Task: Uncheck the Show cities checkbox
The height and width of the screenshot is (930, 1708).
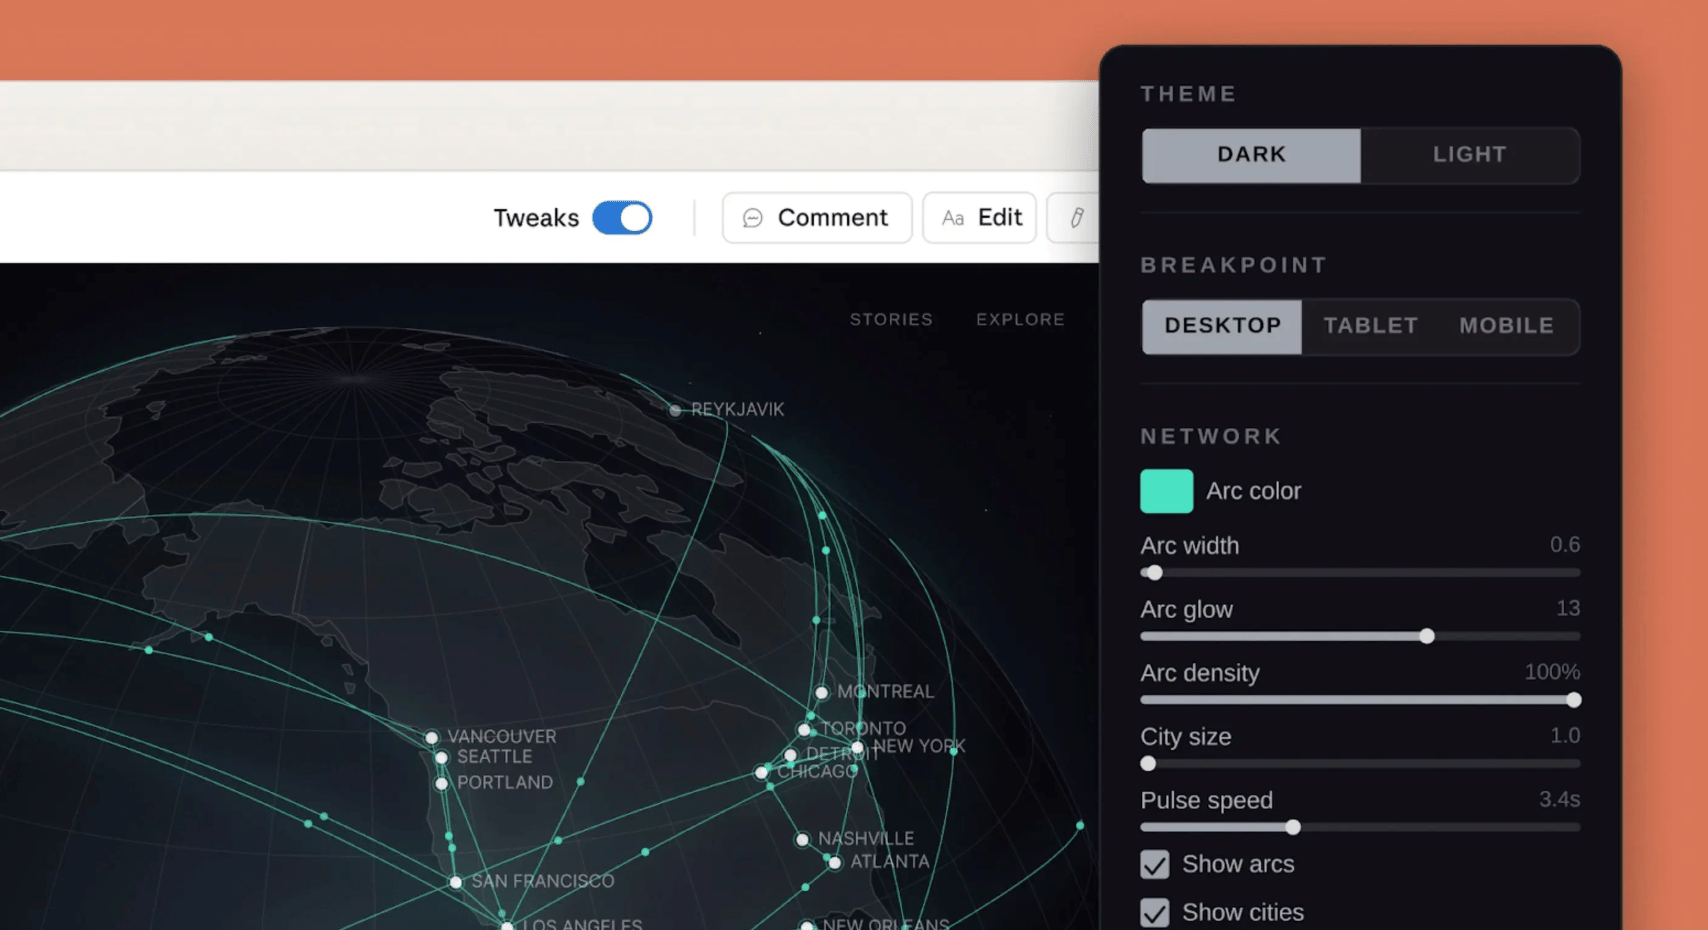Action: [1155, 913]
